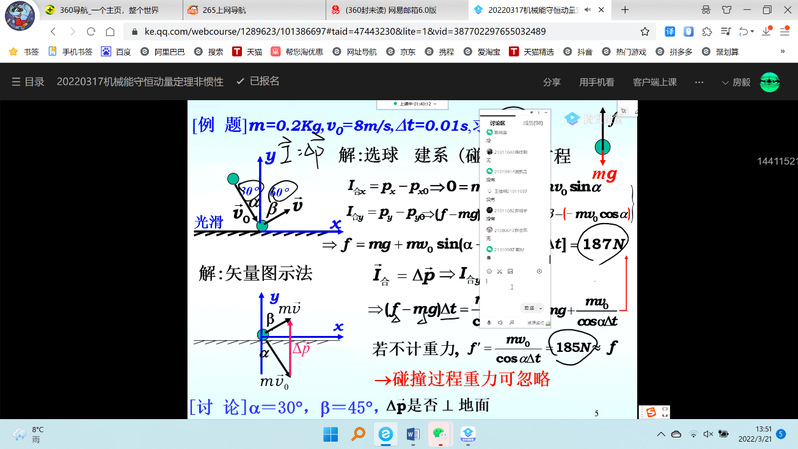Click the user profile avatar
798x449 pixels.
[770, 82]
